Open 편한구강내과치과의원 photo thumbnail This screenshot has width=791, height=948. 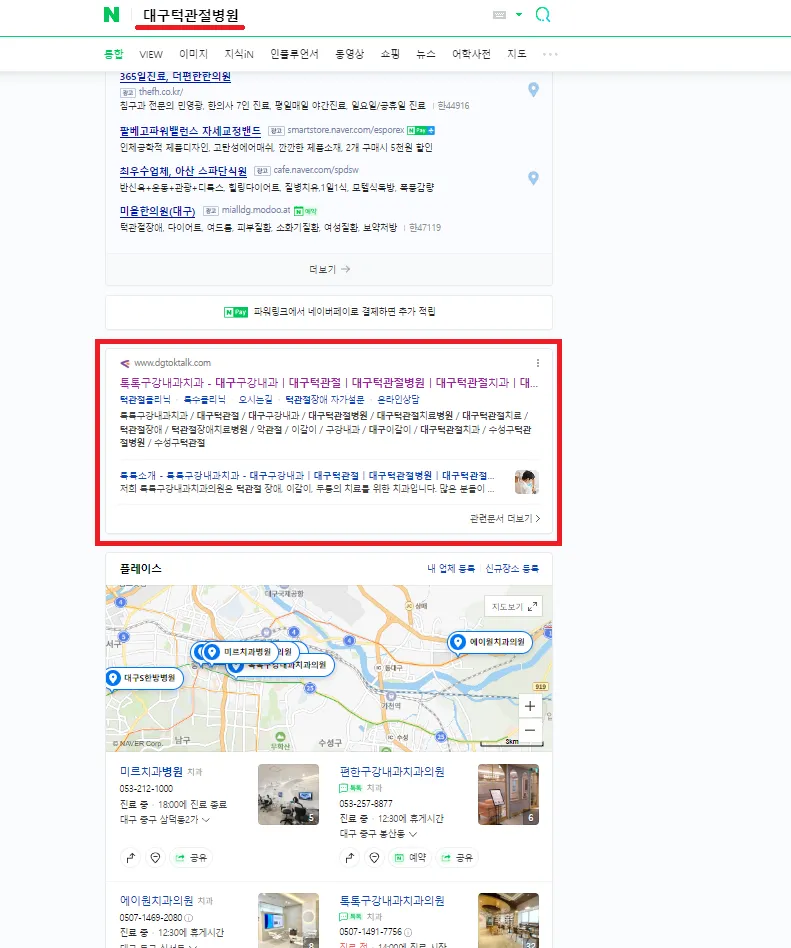point(509,794)
